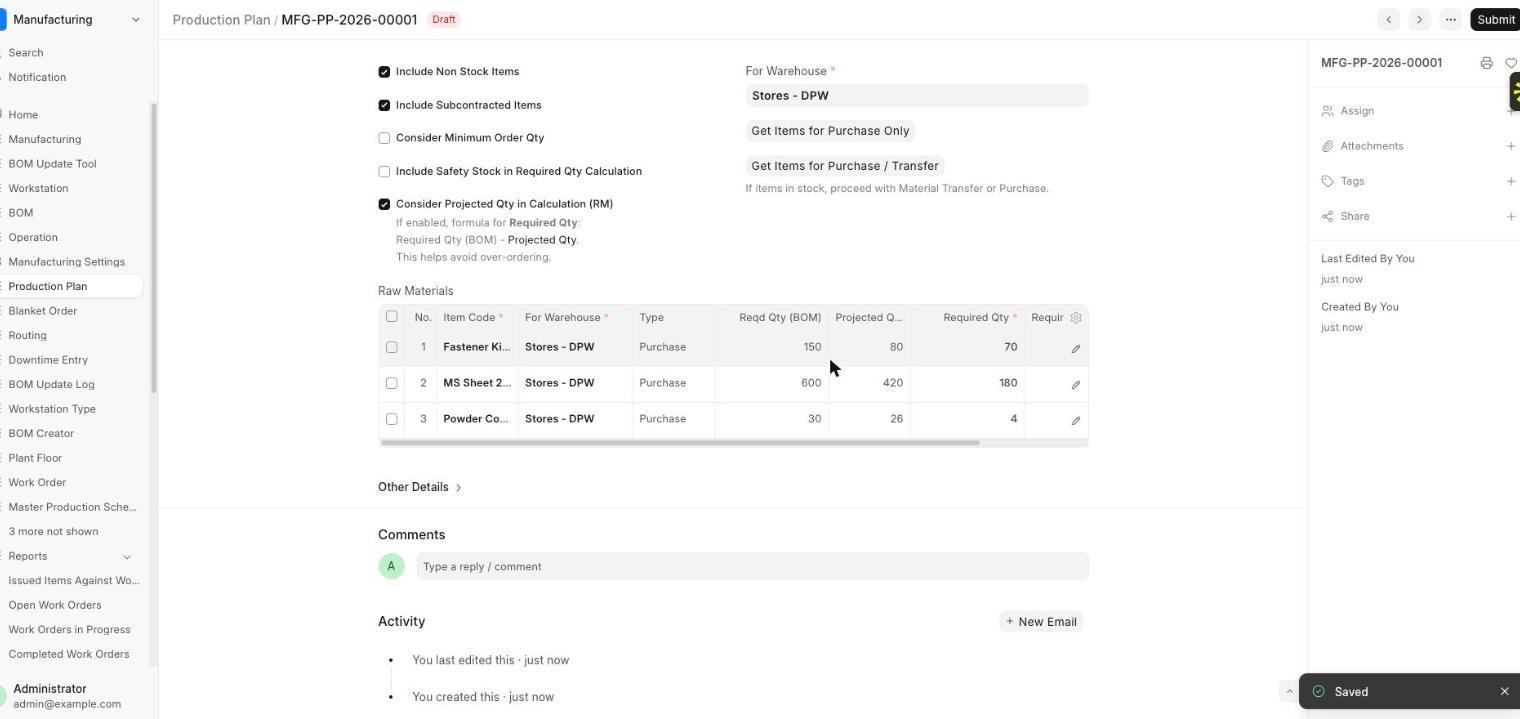Image resolution: width=1520 pixels, height=719 pixels.
Task: Click the Raw Materials horizontal scrollbar
Action: pos(680,442)
